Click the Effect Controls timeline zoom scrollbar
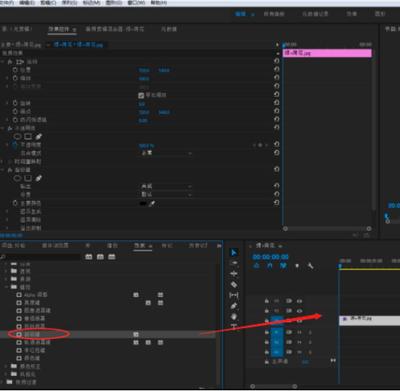This screenshot has width=400, height=391. point(327,229)
